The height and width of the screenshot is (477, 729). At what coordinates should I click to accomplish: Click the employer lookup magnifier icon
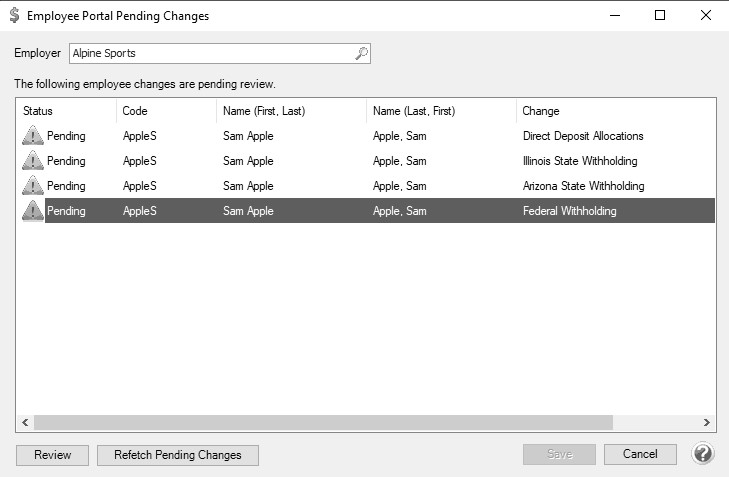[361, 53]
